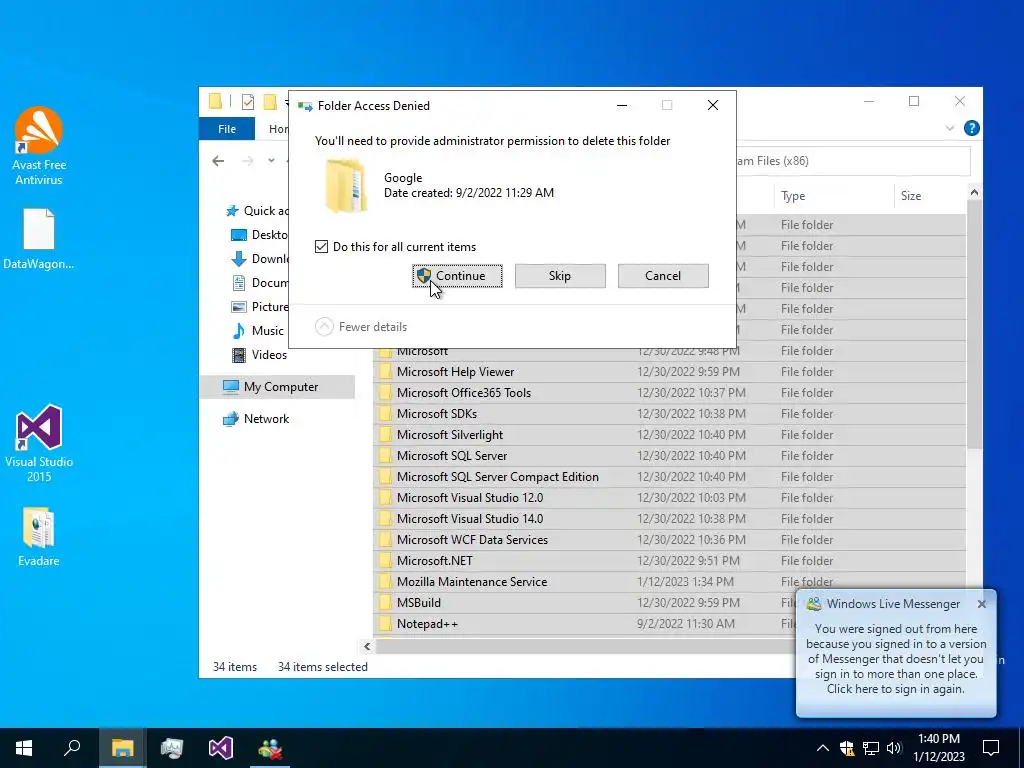Select Microsoft WCF Data Services folder

[x=669, y=539]
